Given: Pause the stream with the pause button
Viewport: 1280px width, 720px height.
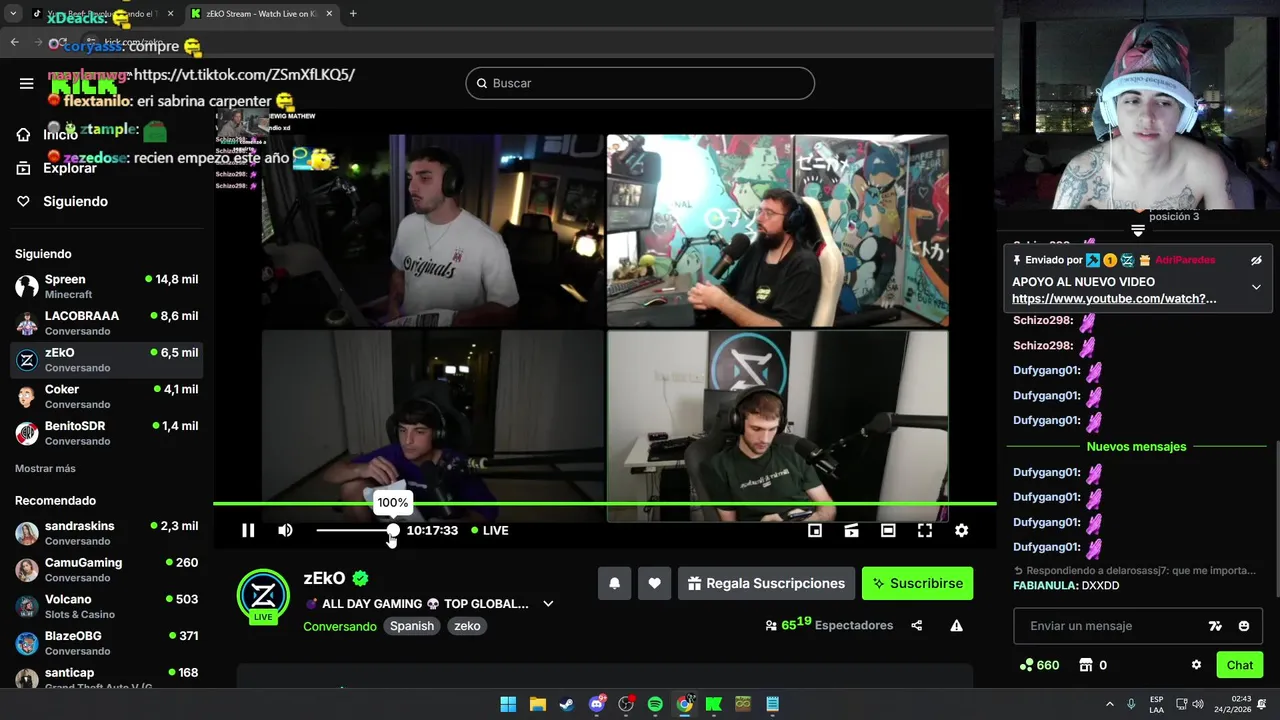Looking at the screenshot, I should (248, 530).
